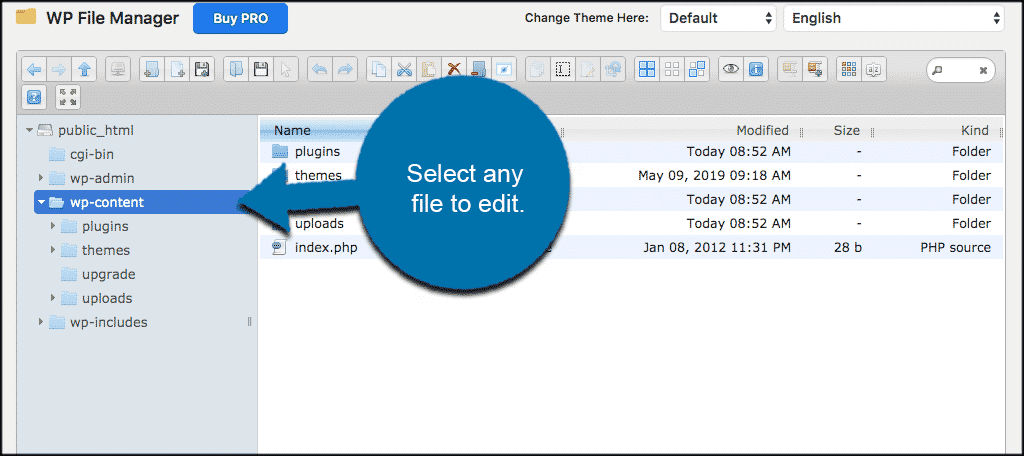Image resolution: width=1024 pixels, height=456 pixels.
Task: Expand the wp-admin tree arrow
Action: point(41,178)
